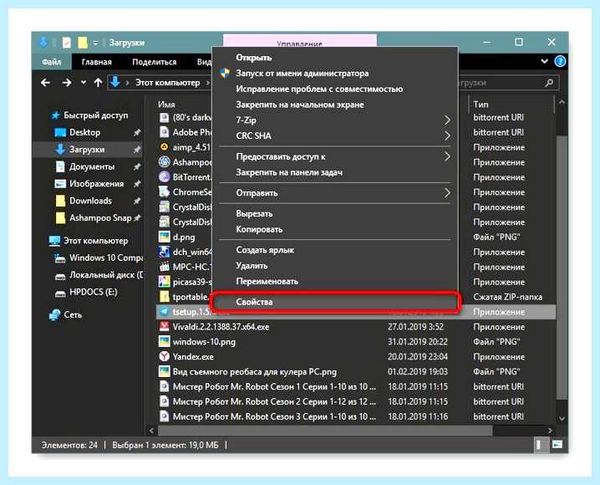Click the 27.01.2019 3:52 date cell
The image size is (600, 485).
[415, 327]
